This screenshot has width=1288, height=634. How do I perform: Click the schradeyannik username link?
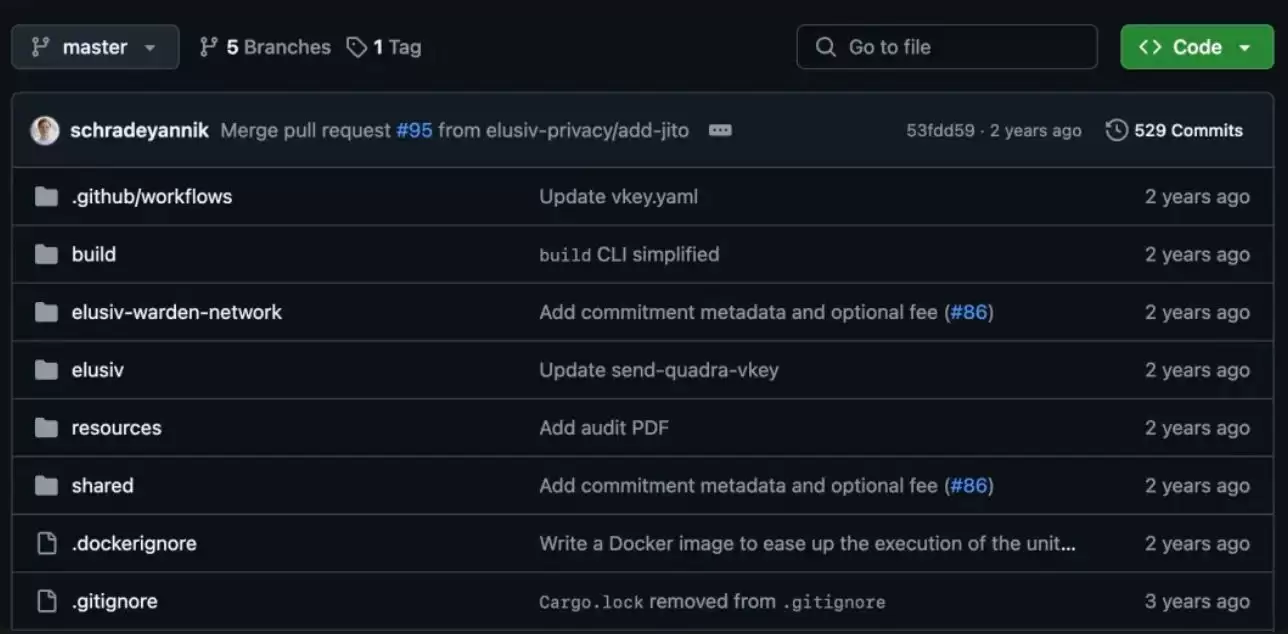point(139,130)
